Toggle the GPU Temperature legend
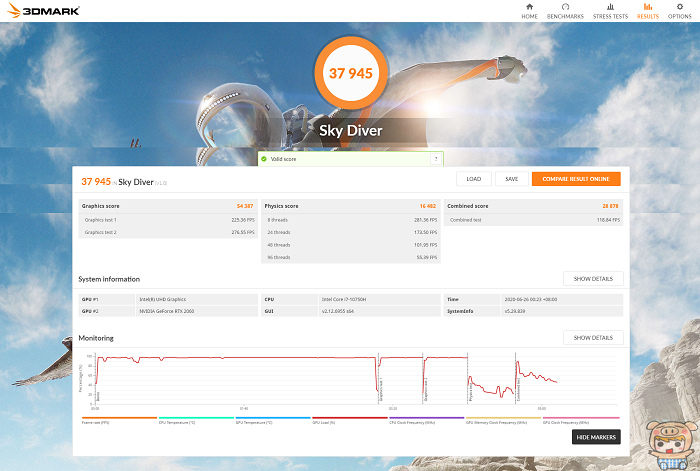The width and height of the screenshot is (700, 471). point(273,420)
